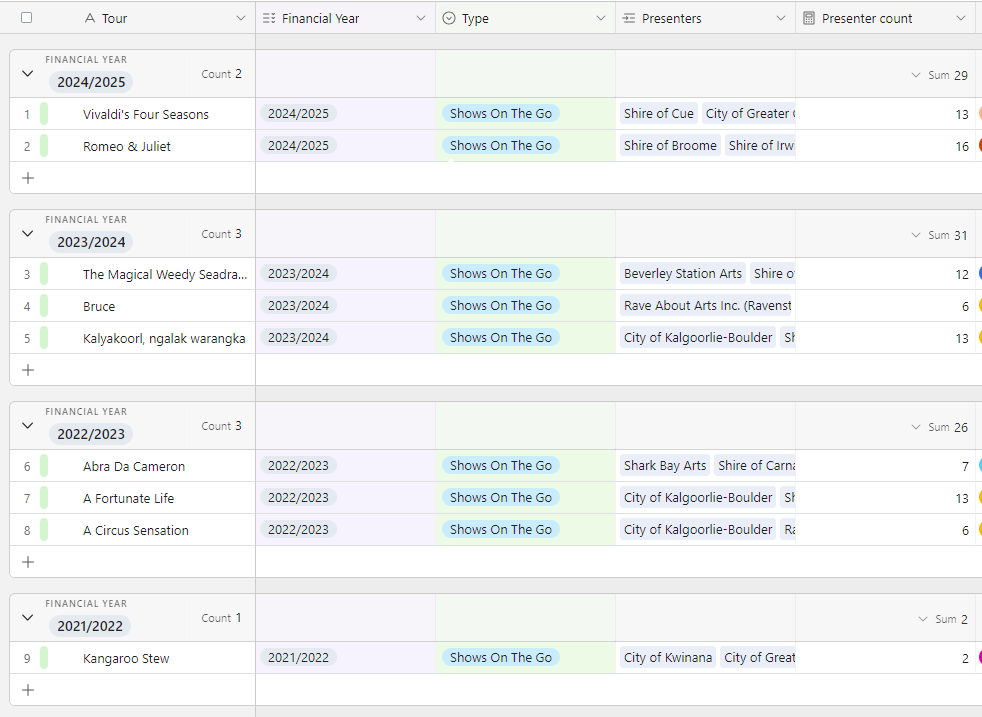The width and height of the screenshot is (982, 717).
Task: Select the Bruce tour cell
Action: point(99,306)
